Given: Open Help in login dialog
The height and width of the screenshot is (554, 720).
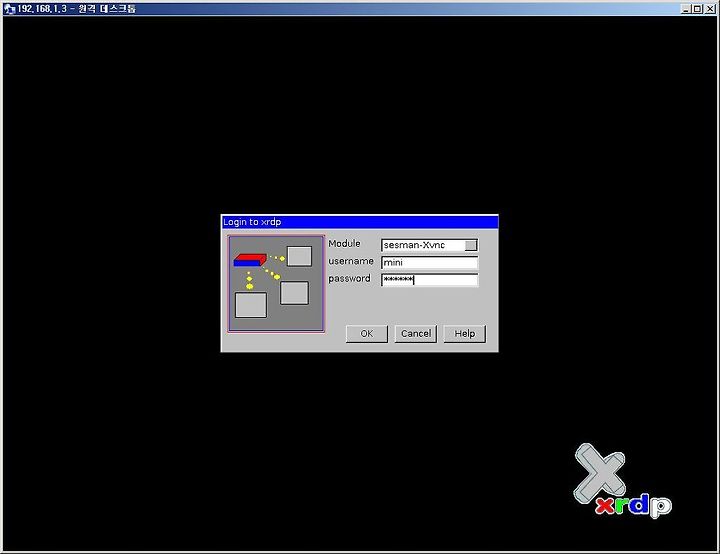Looking at the screenshot, I should tap(465, 334).
